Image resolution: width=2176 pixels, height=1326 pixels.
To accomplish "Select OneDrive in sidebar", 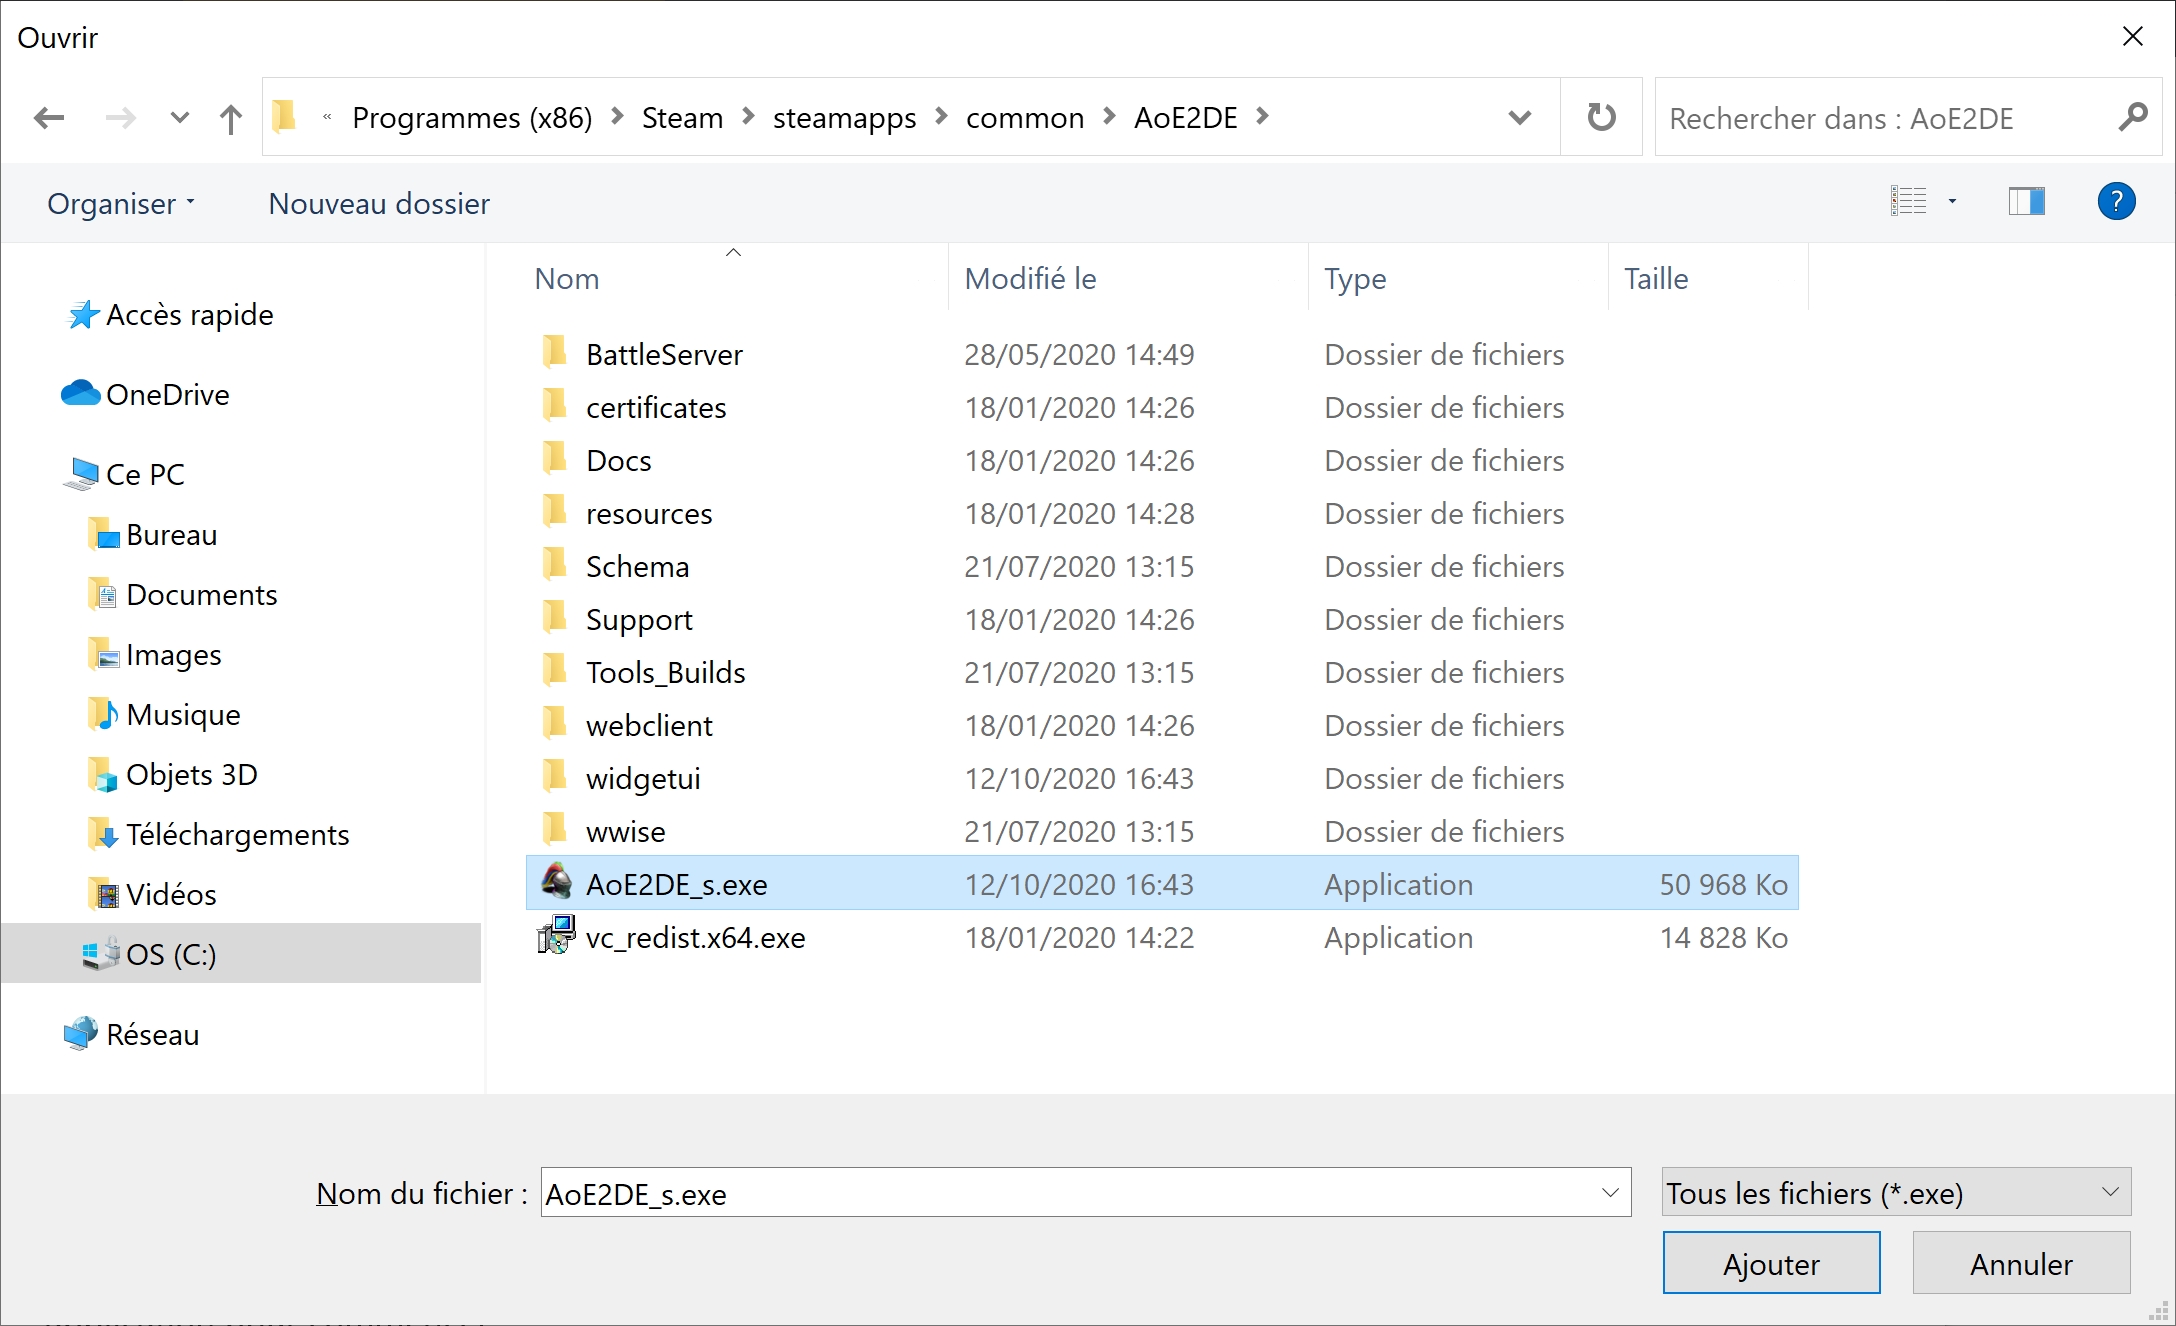I will 146,395.
